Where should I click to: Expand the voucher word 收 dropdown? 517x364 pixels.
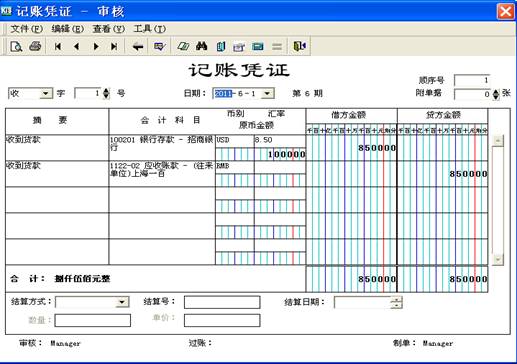click(x=46, y=94)
